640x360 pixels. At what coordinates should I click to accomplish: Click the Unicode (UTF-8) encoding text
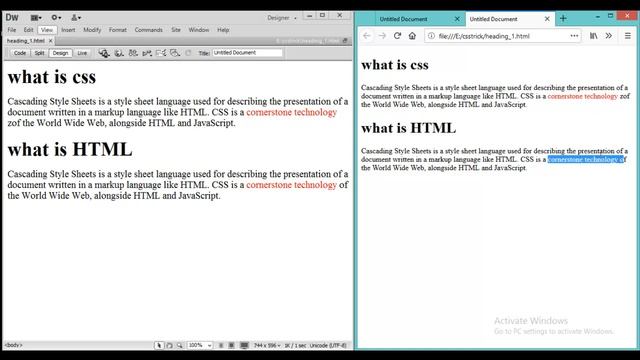[328, 345]
